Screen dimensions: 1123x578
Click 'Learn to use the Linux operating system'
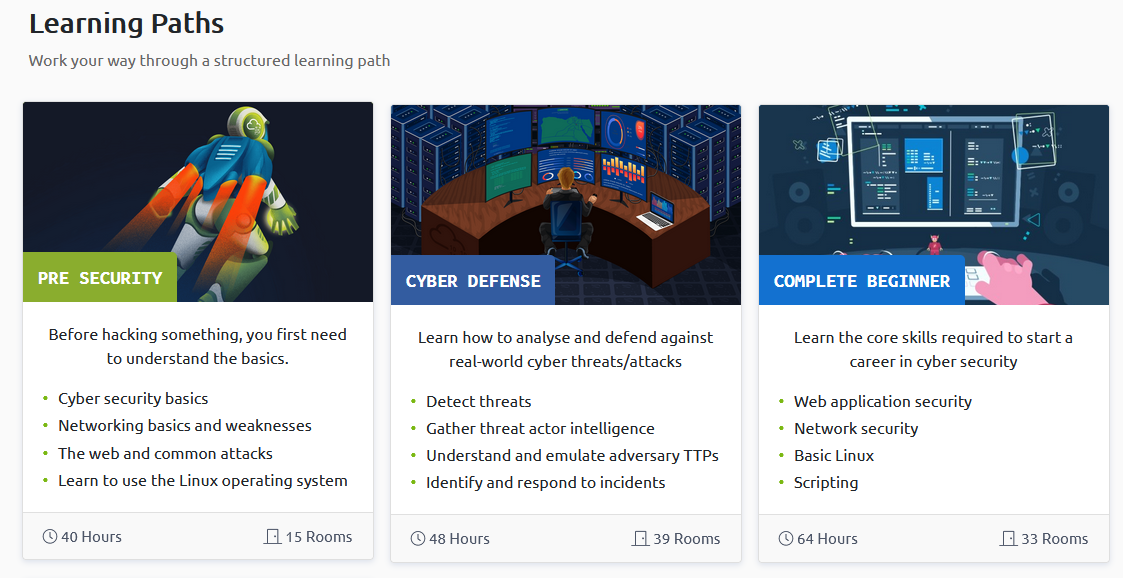coord(203,481)
